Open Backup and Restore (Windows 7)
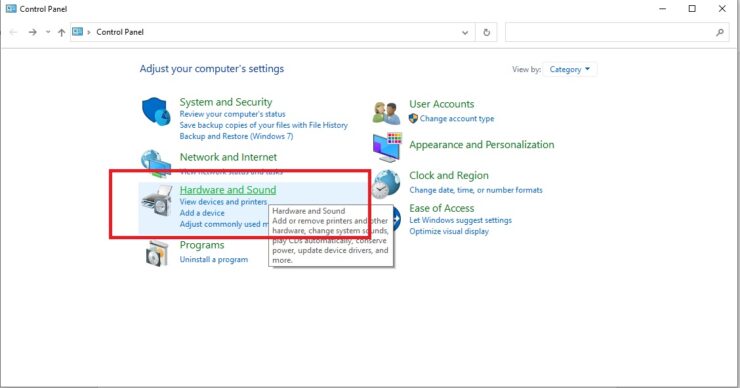 pos(236,136)
